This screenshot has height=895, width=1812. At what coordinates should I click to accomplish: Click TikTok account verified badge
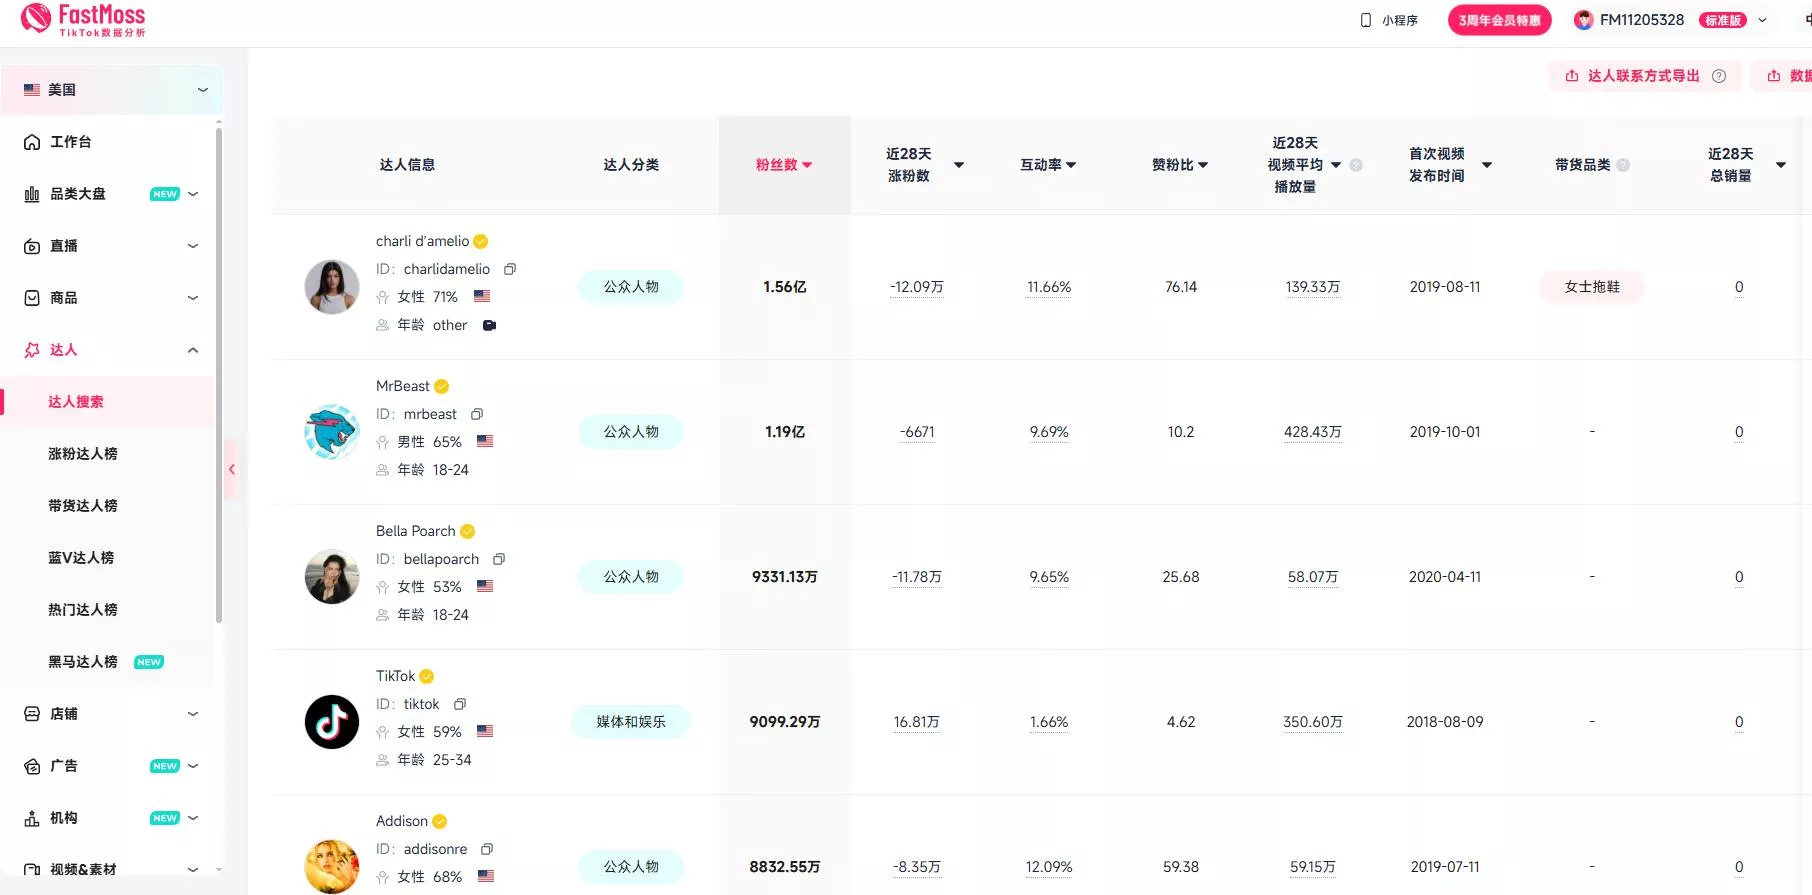(427, 676)
